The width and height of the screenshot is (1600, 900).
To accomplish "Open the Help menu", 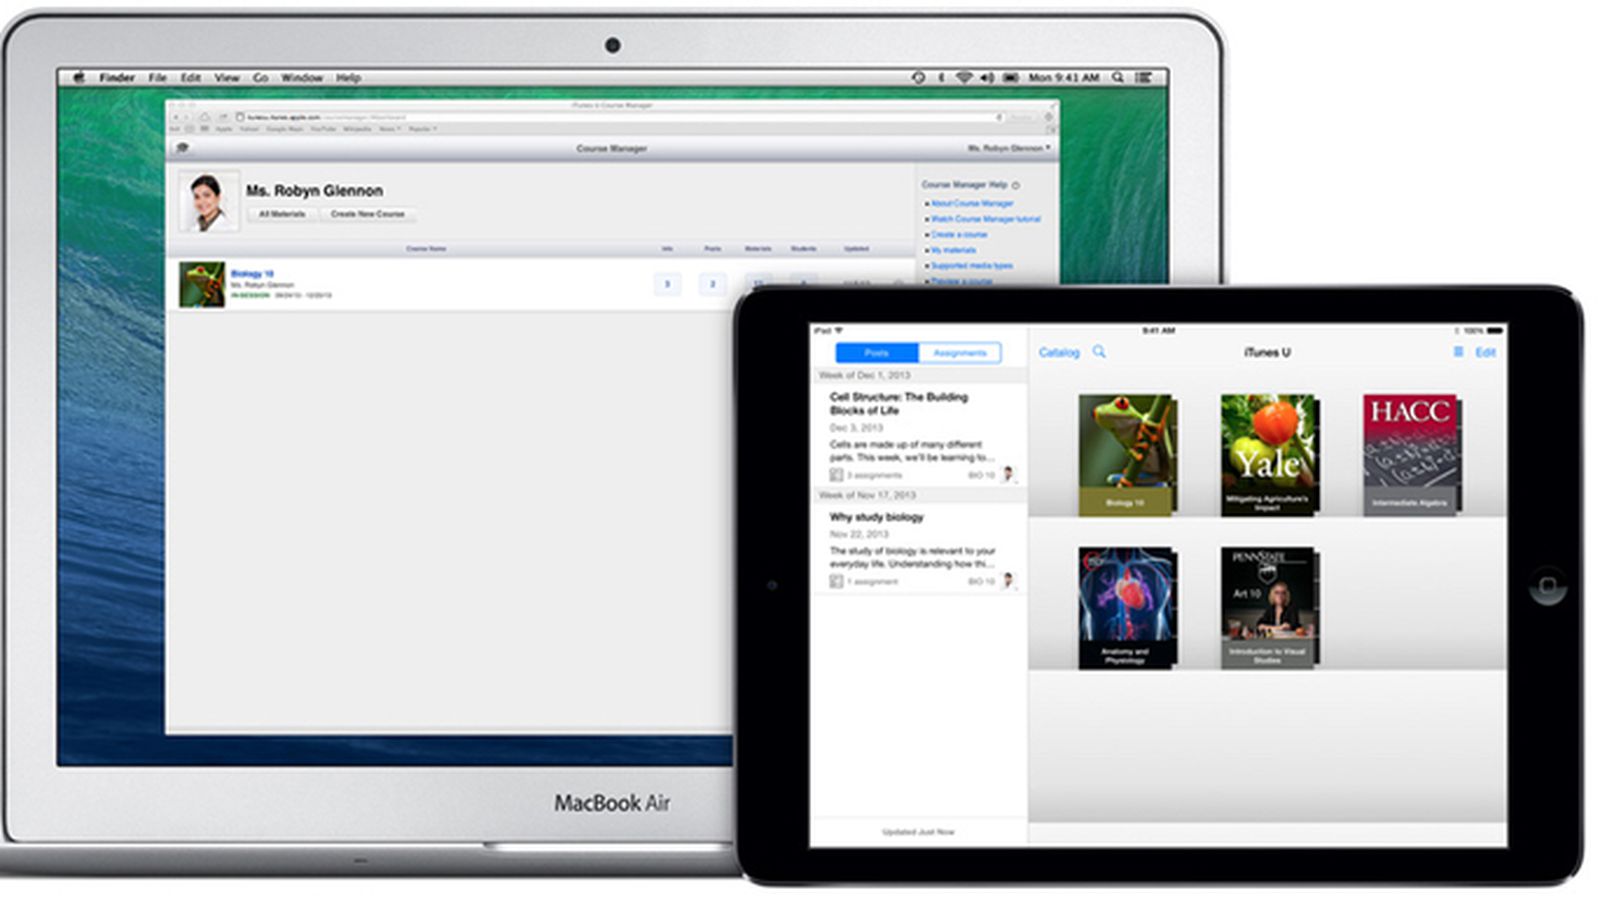I will [x=348, y=77].
